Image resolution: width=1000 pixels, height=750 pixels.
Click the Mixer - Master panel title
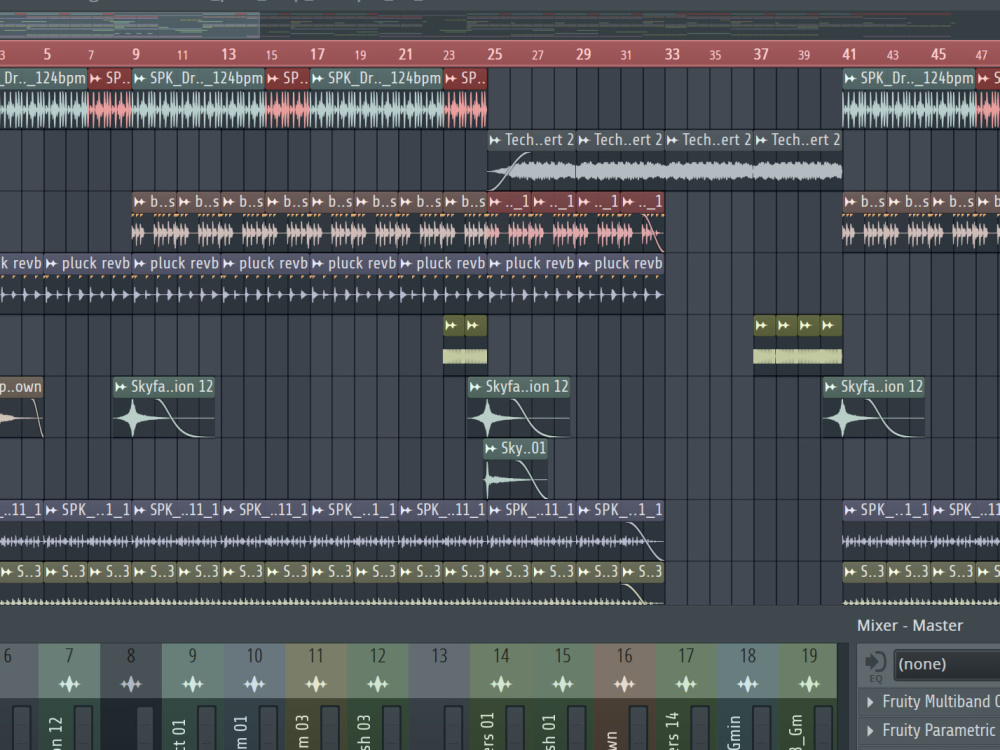pyautogui.click(x=909, y=626)
